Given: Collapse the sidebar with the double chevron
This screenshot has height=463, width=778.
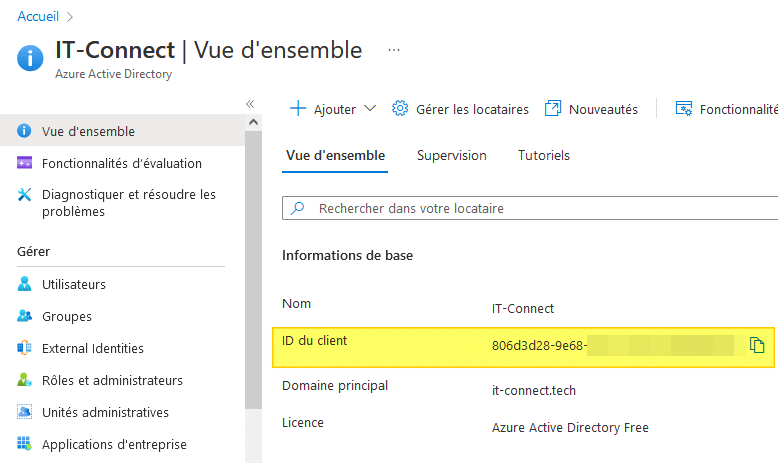Looking at the screenshot, I should pyautogui.click(x=250, y=103).
